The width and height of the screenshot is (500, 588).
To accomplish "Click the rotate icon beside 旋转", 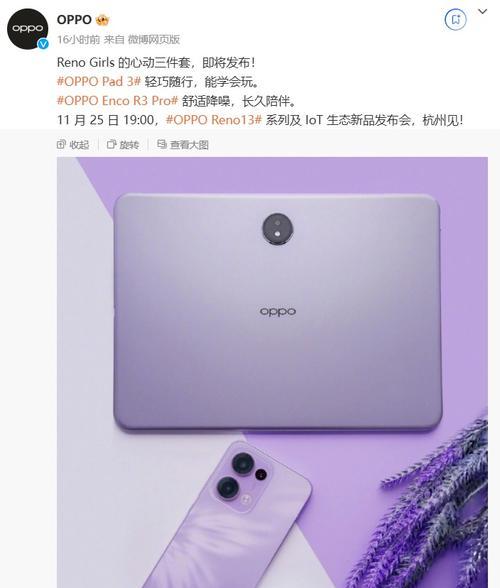I will 111,144.
